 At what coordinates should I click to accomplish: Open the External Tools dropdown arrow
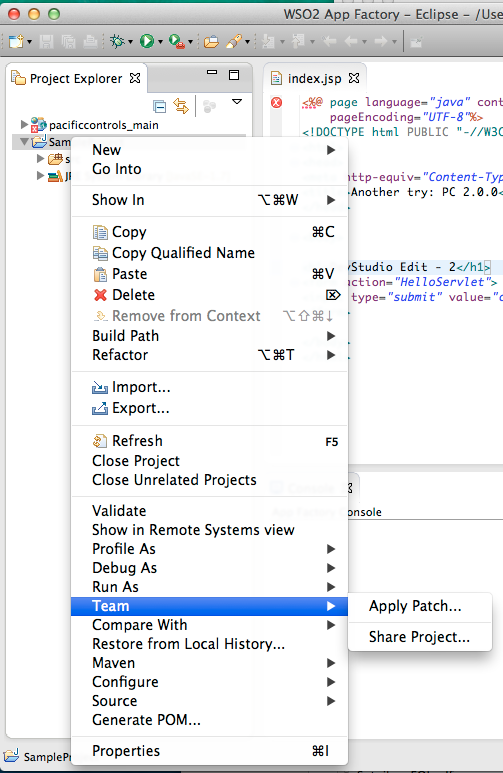(190, 42)
